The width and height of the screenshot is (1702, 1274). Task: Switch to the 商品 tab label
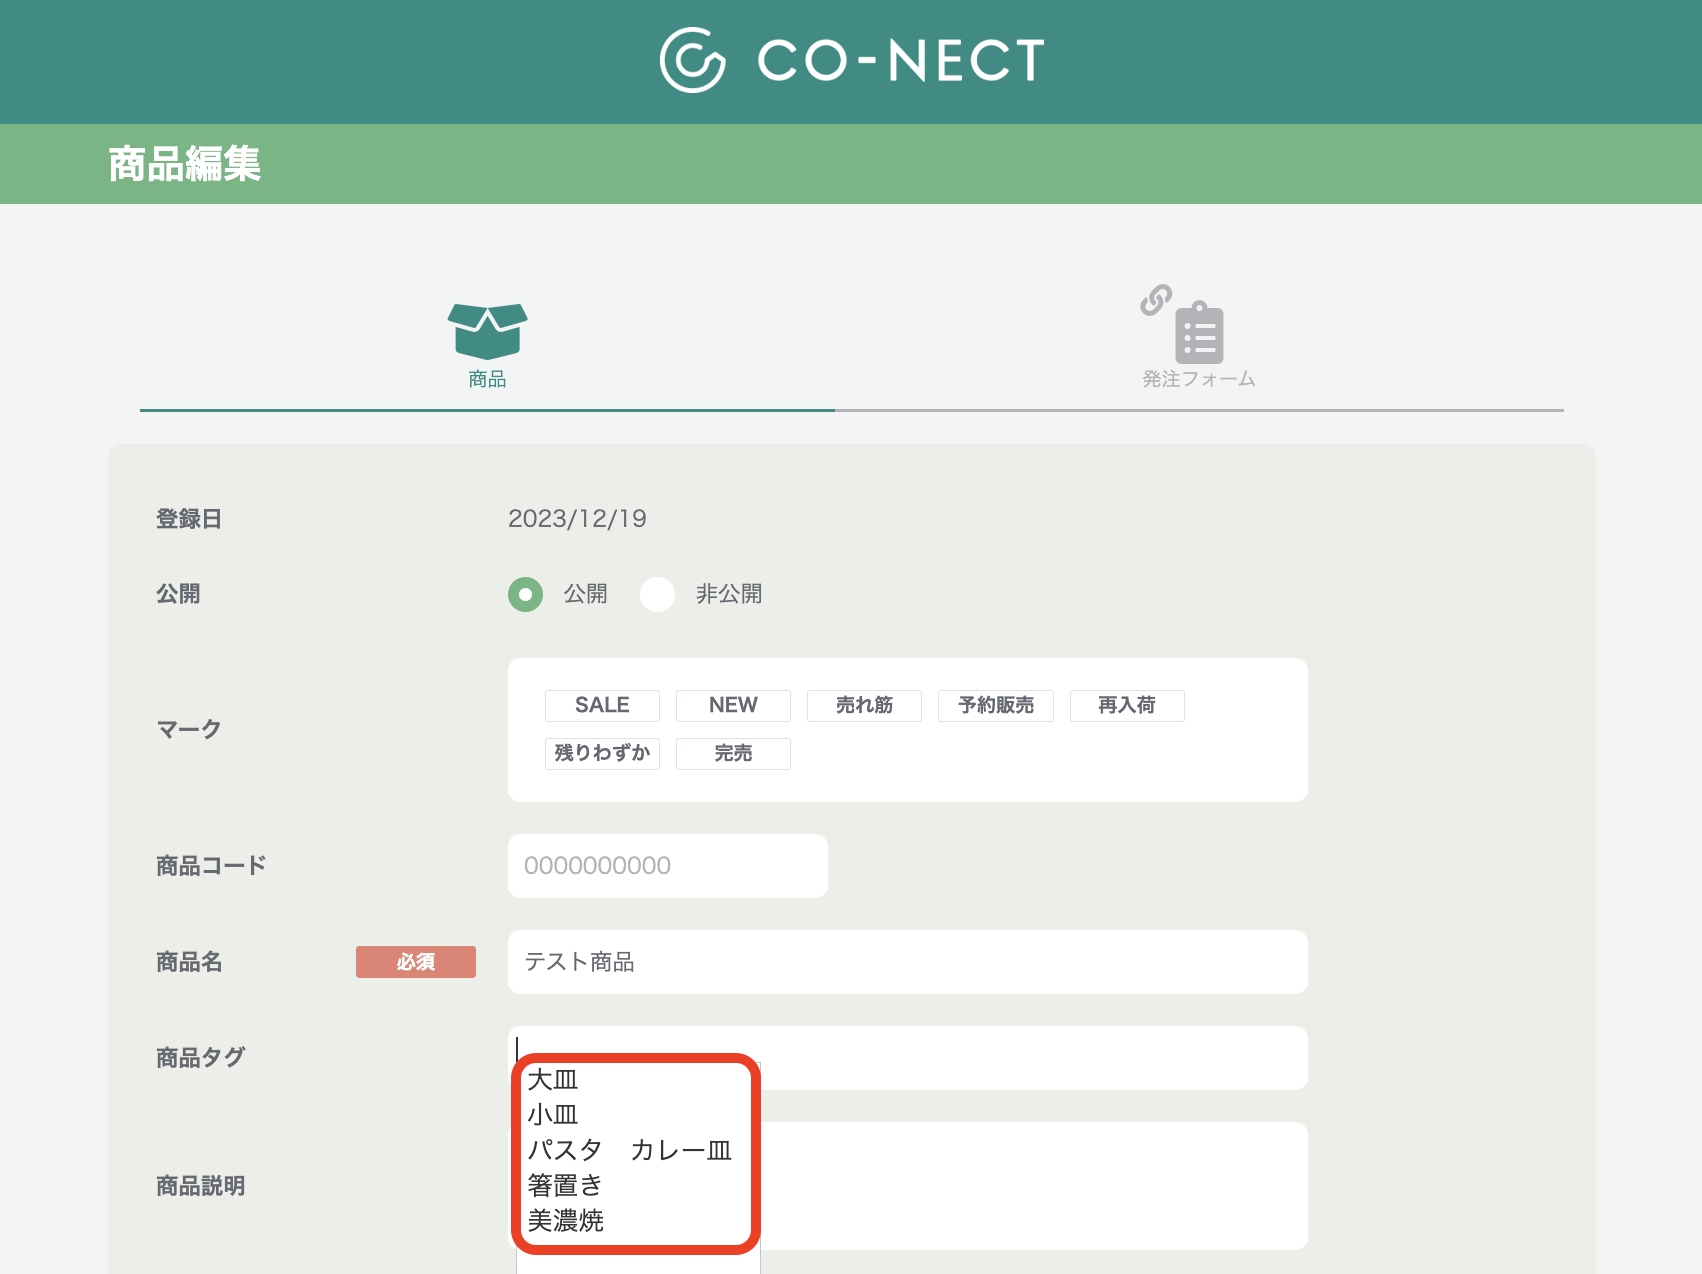(487, 379)
